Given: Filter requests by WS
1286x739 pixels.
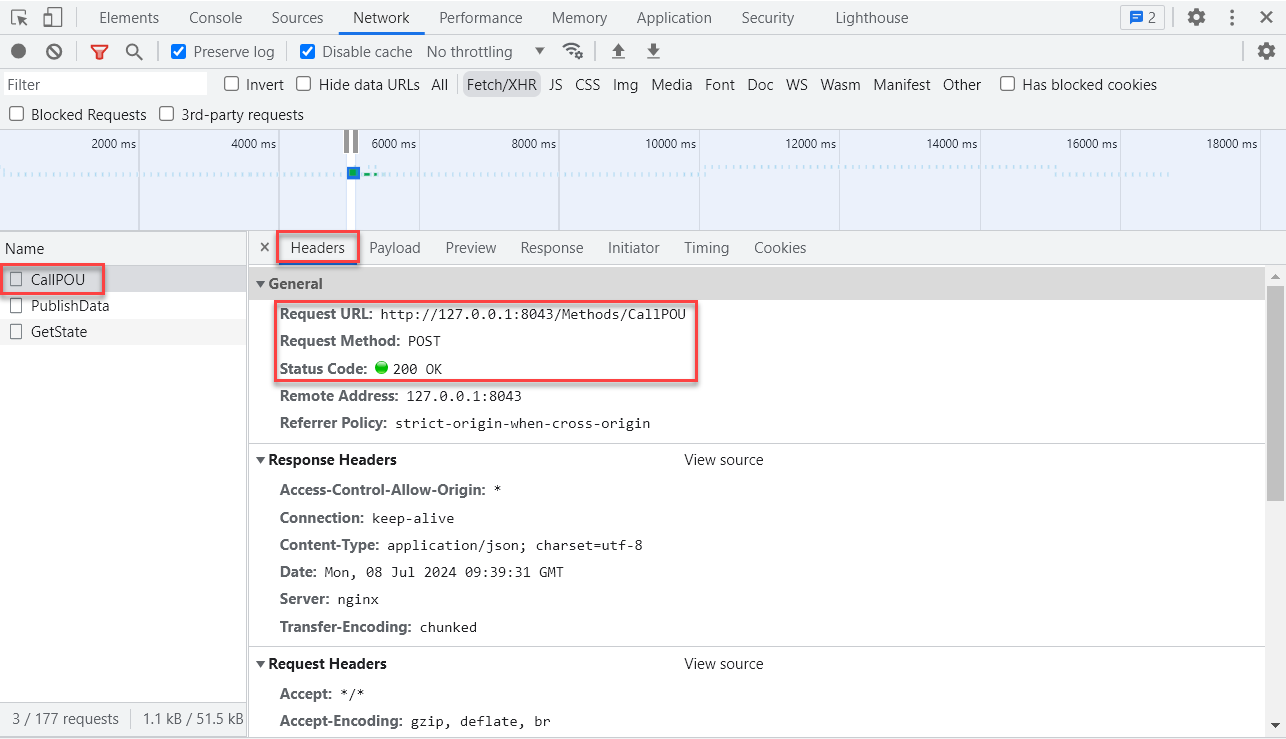Looking at the screenshot, I should [797, 84].
